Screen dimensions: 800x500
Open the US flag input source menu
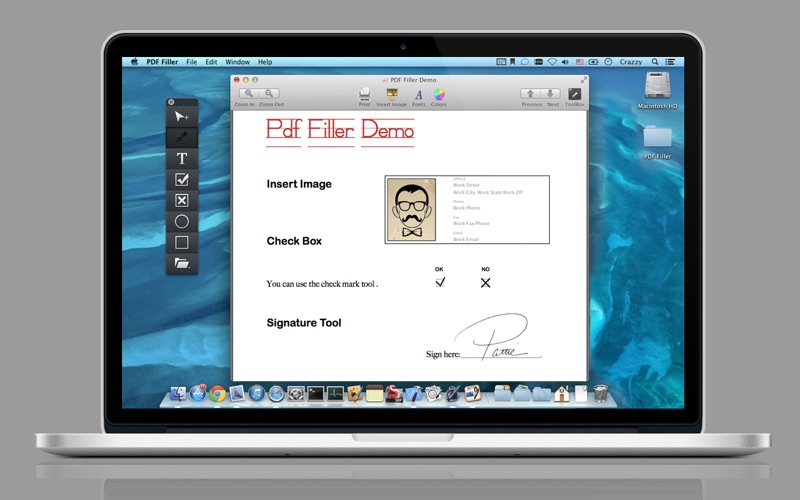pyautogui.click(x=580, y=62)
